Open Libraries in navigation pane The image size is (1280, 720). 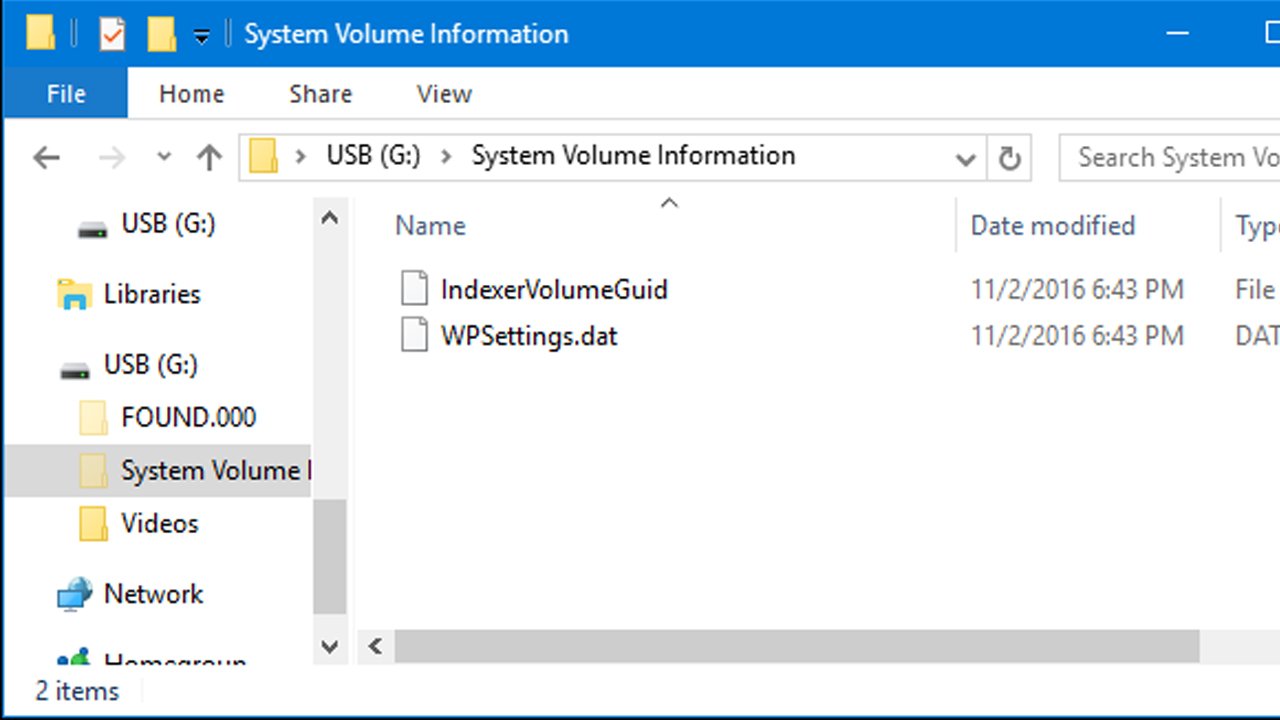click(151, 294)
